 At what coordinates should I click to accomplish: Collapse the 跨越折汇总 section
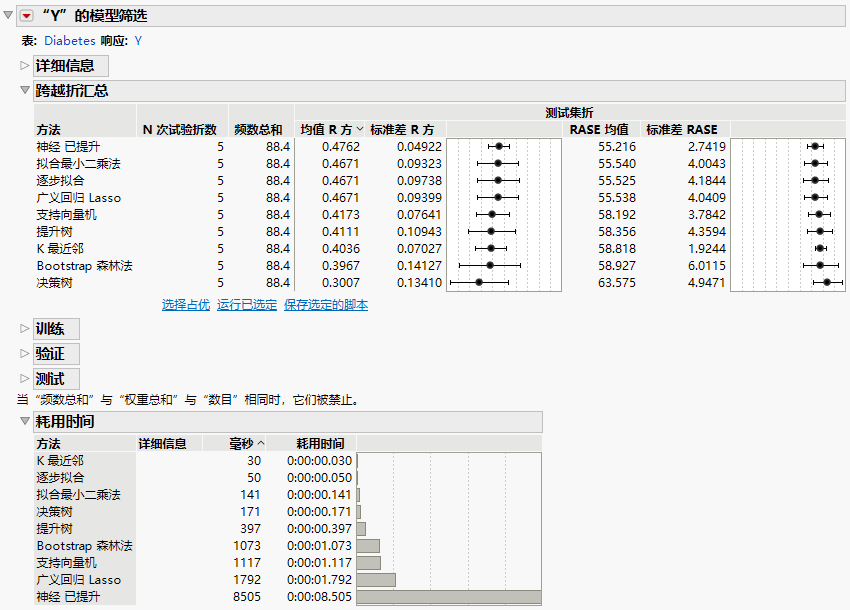point(24,90)
